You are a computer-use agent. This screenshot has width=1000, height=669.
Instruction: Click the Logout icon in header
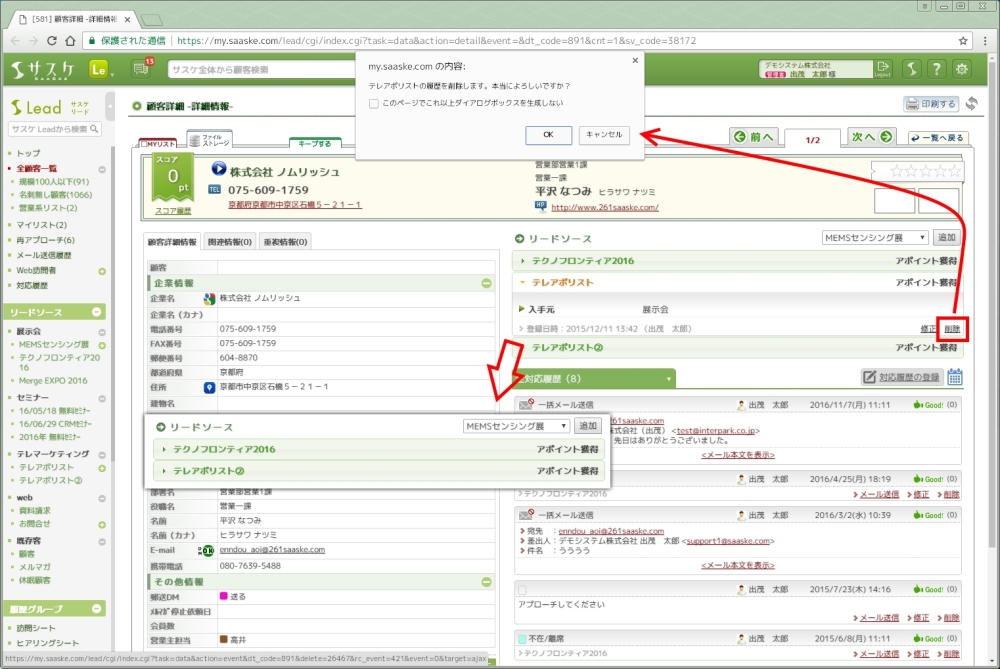coord(882,69)
